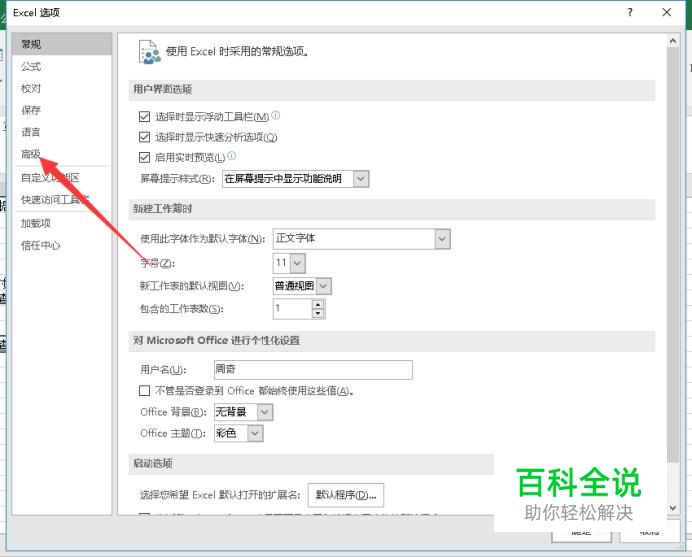Show info tooltip icon beside 浮动工具栏 option
The height and width of the screenshot is (557, 692).
[275, 115]
